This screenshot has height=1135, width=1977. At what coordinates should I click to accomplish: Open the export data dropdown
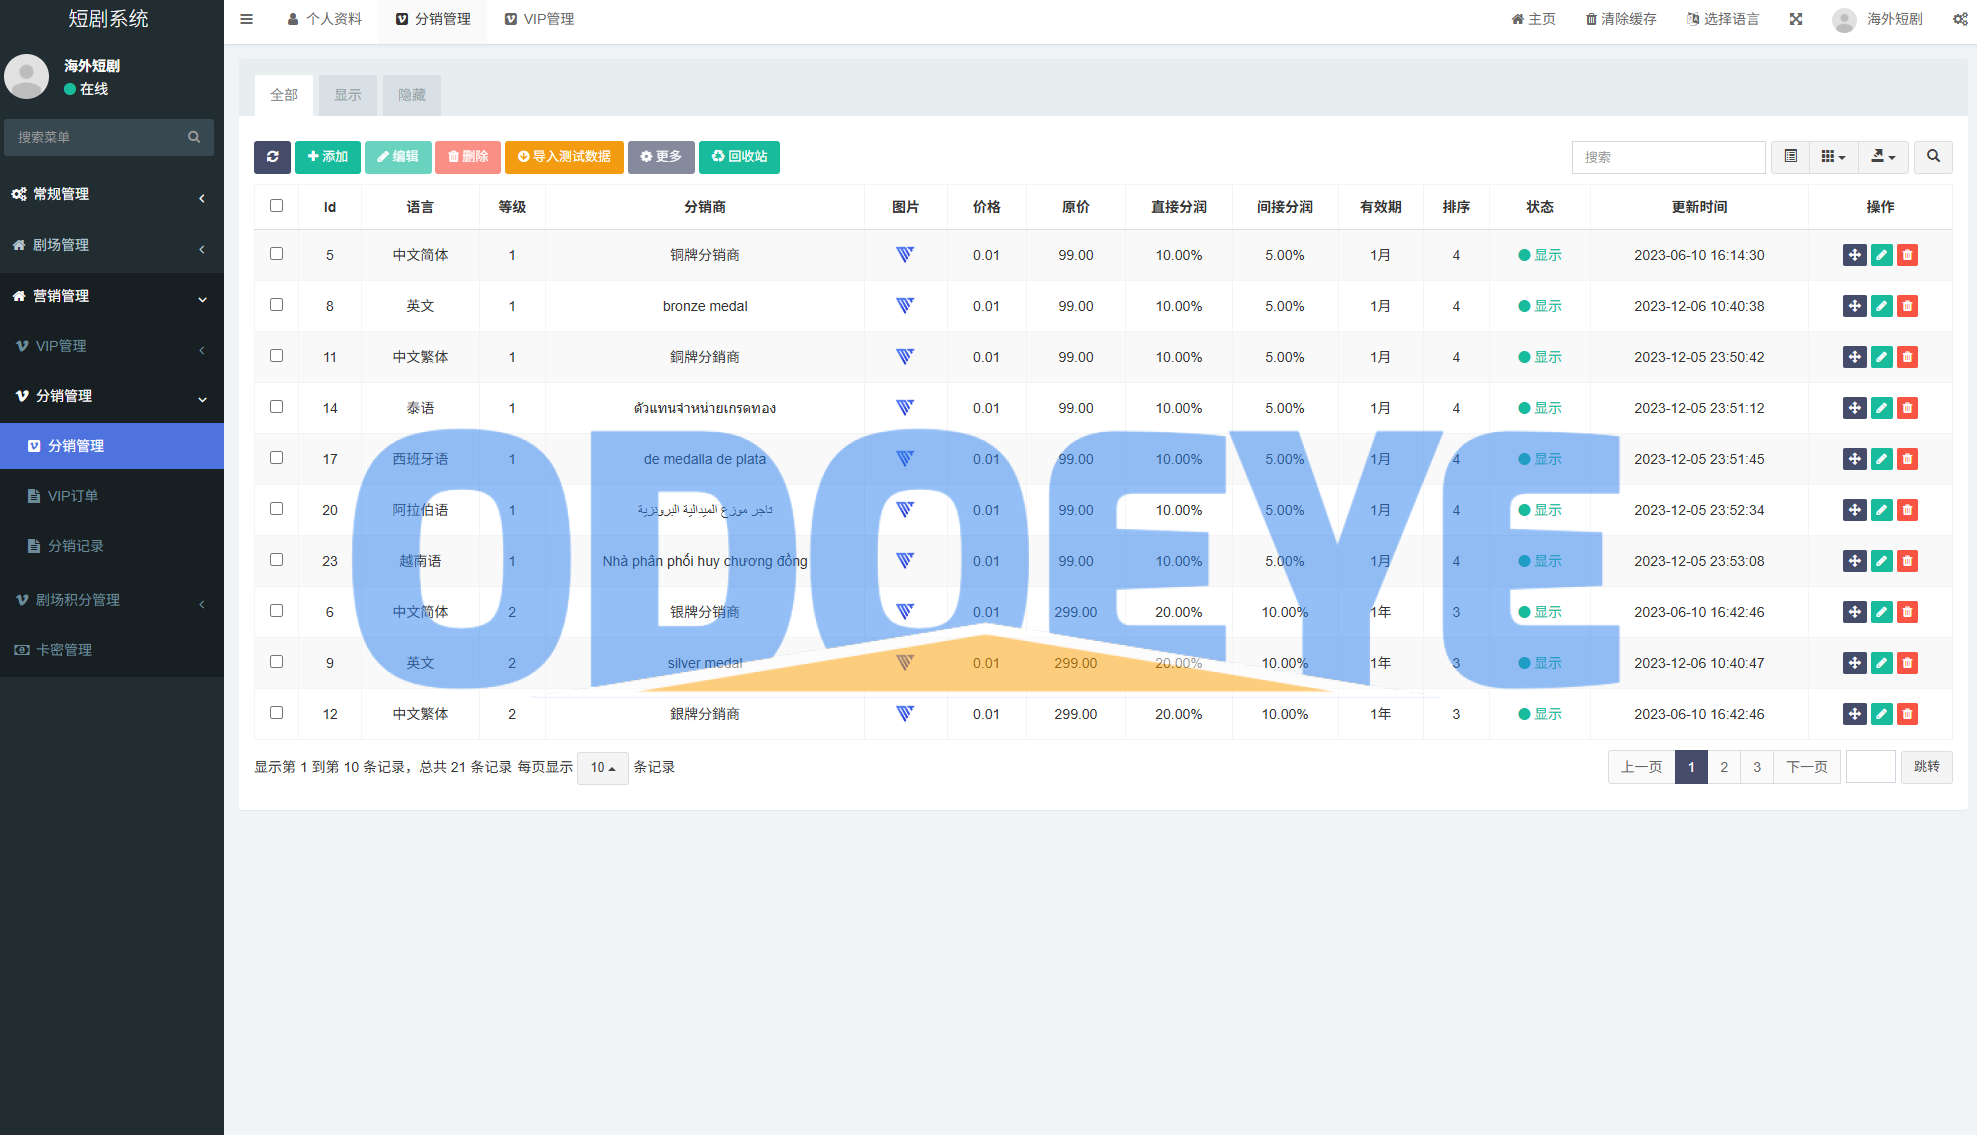(1883, 157)
